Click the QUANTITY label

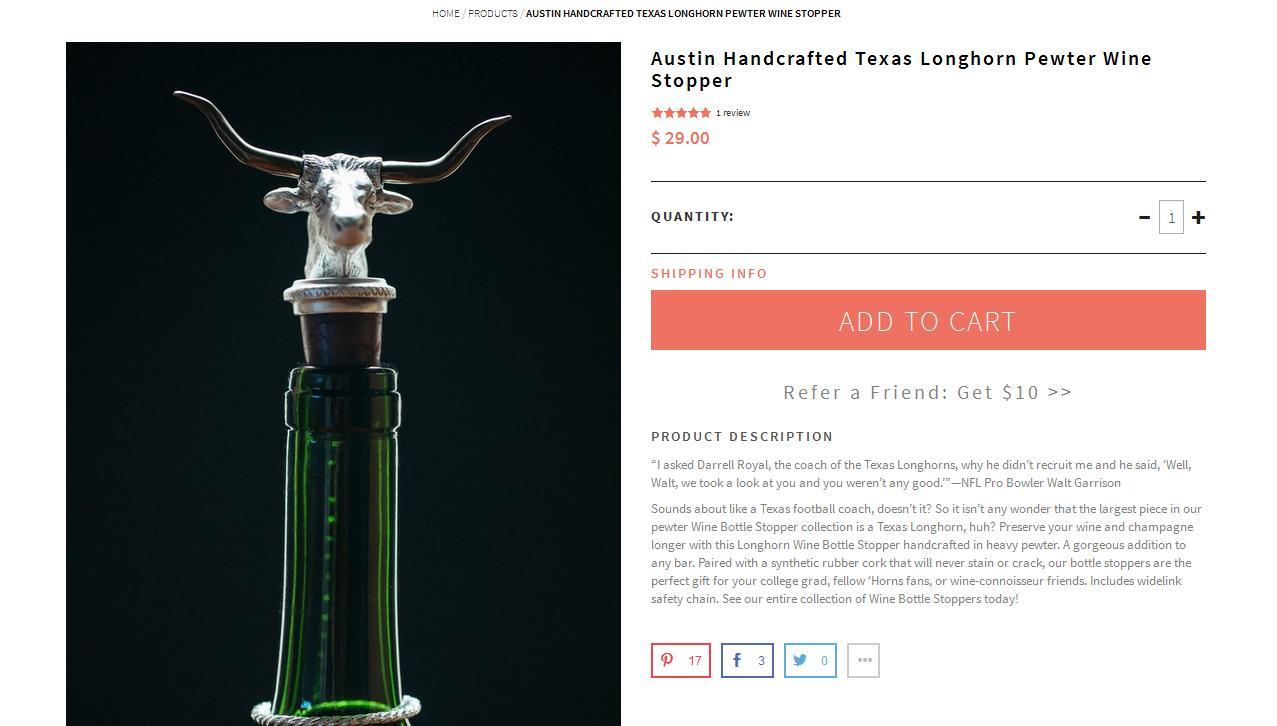click(692, 216)
